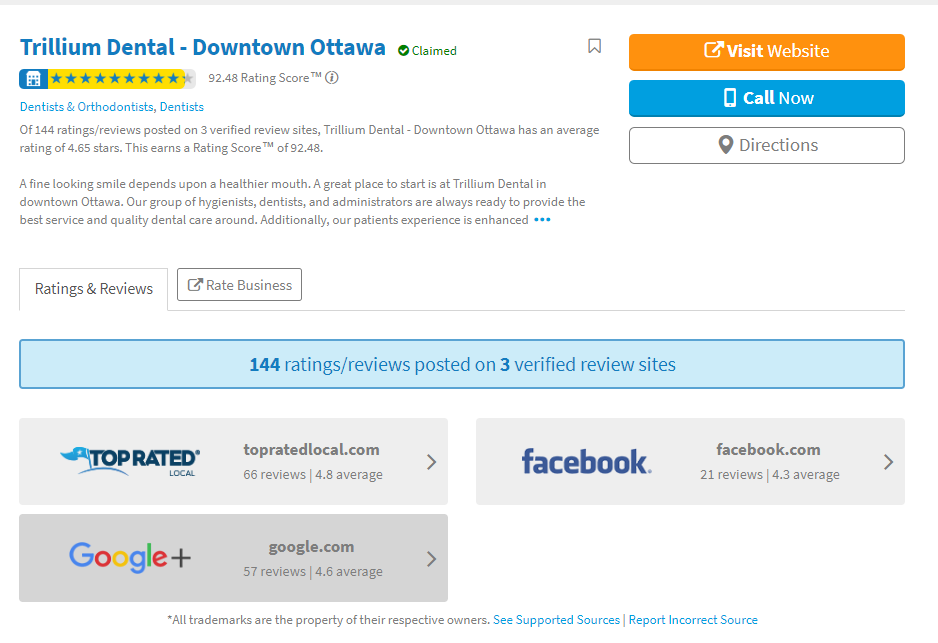
Task: Open the facebook.com chevron arrow
Action: point(888,462)
